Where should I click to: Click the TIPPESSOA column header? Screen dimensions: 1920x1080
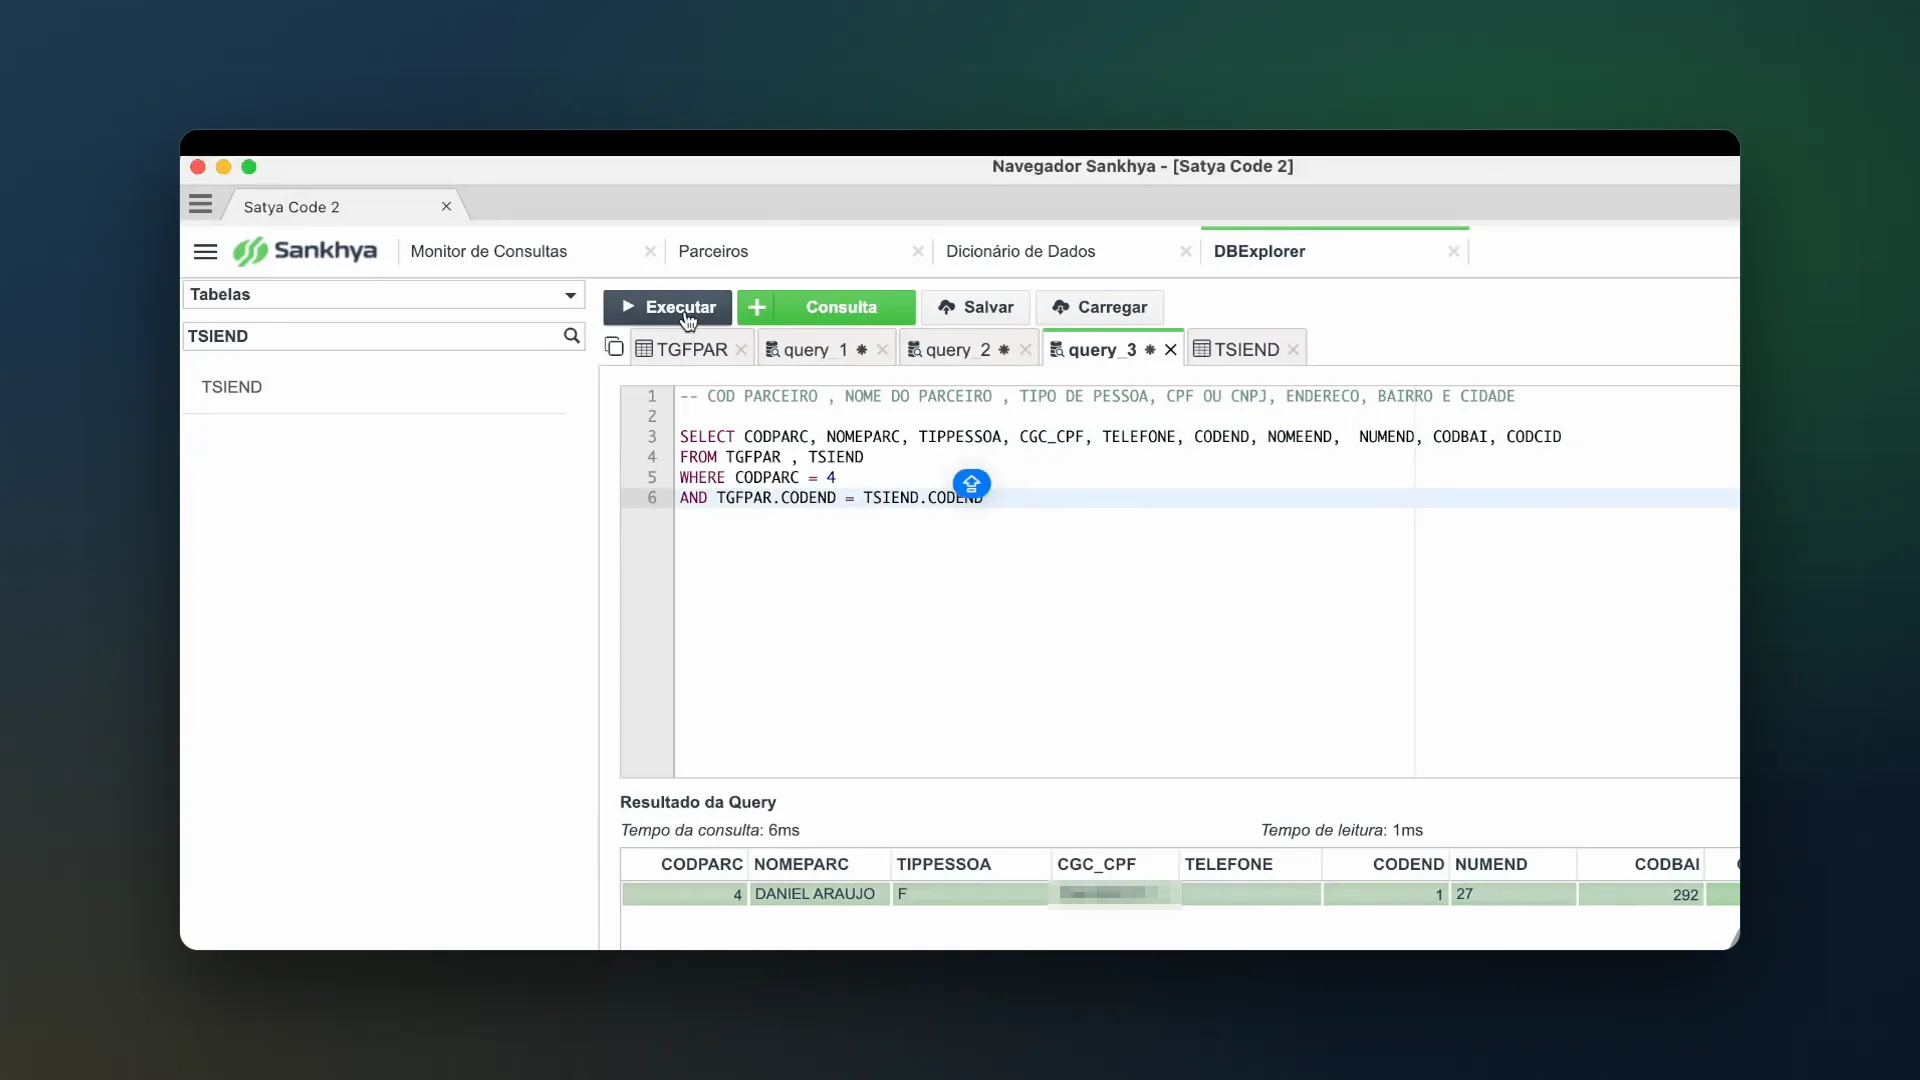pos(970,864)
